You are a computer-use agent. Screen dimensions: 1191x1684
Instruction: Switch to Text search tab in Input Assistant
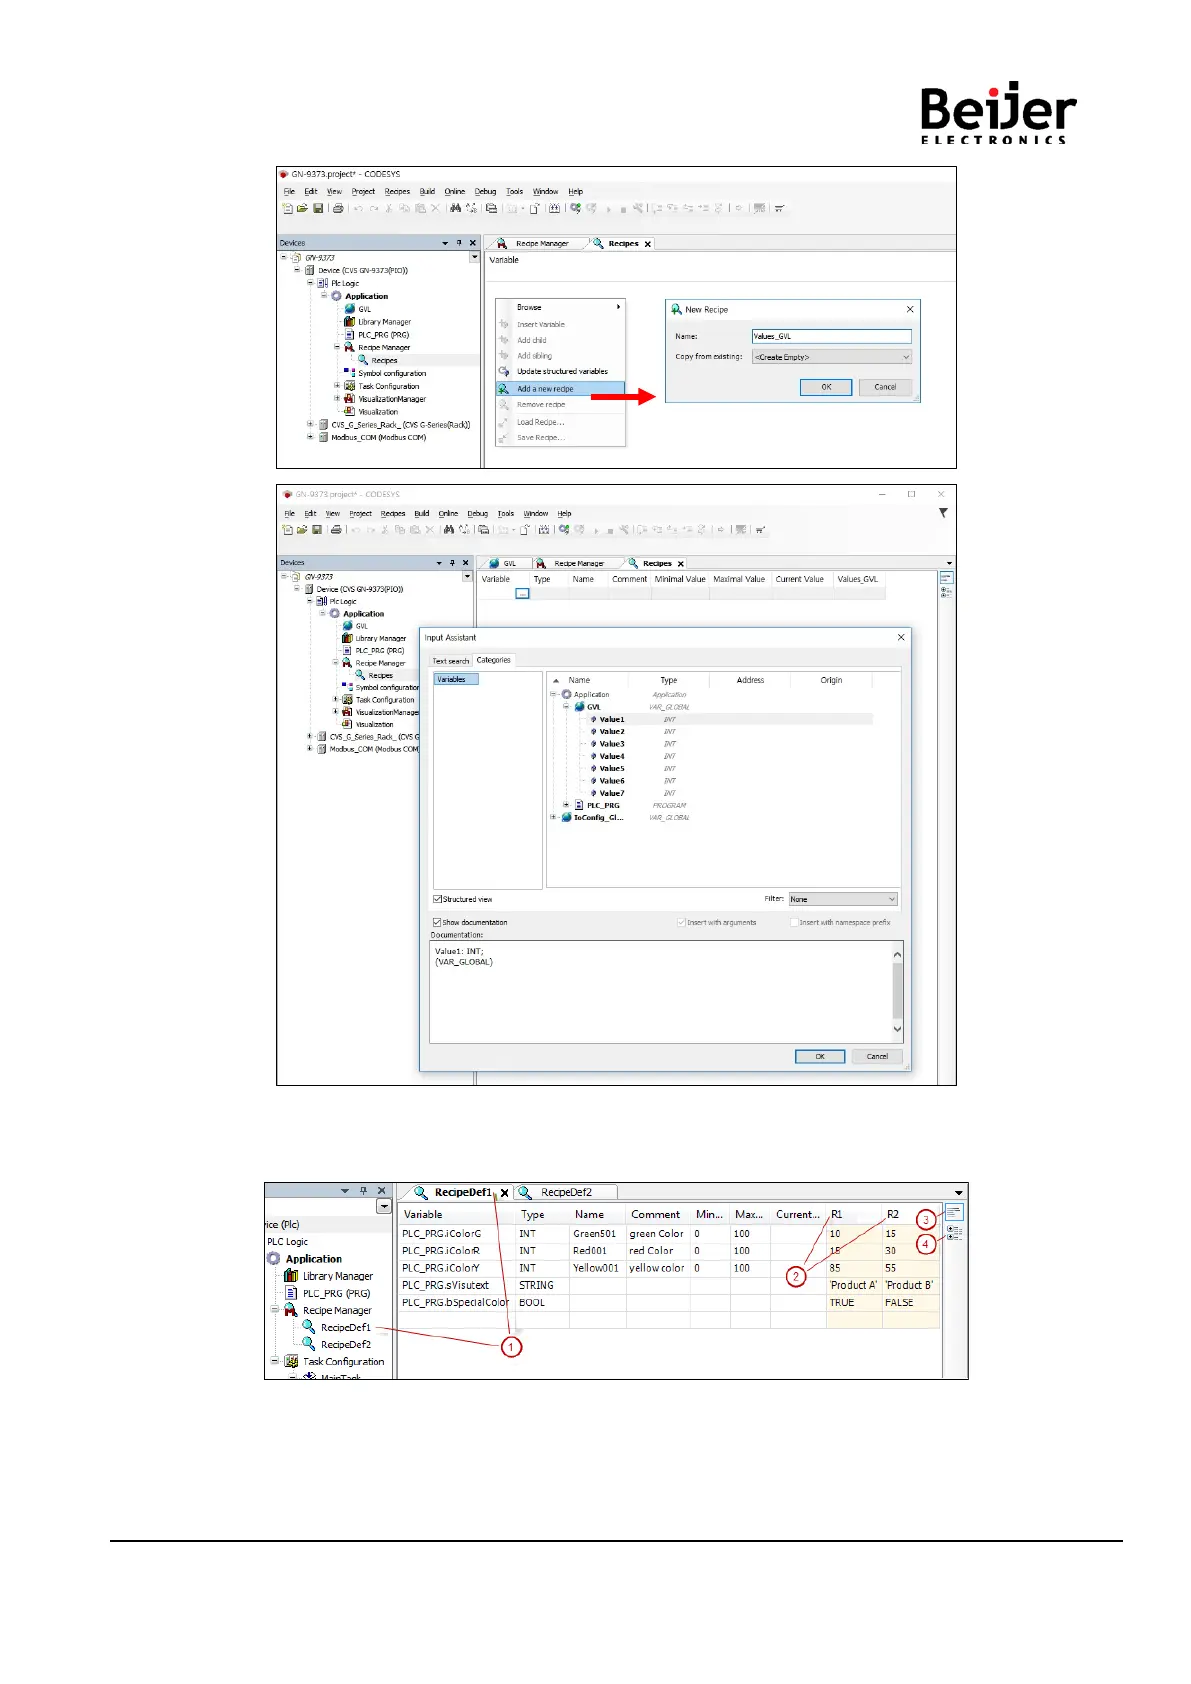click(x=450, y=661)
